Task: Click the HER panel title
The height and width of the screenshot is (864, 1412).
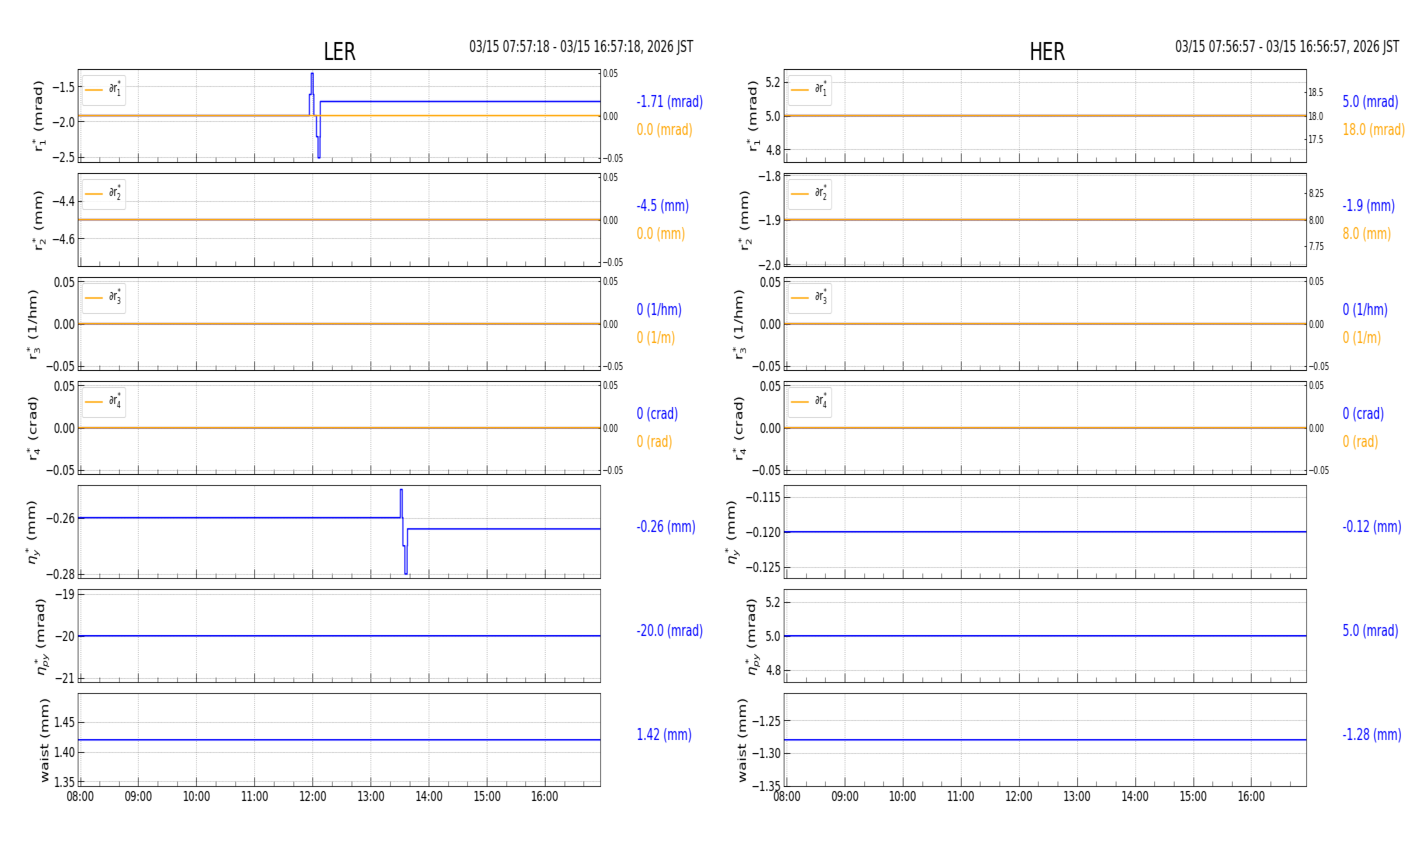Action: (x=1046, y=52)
